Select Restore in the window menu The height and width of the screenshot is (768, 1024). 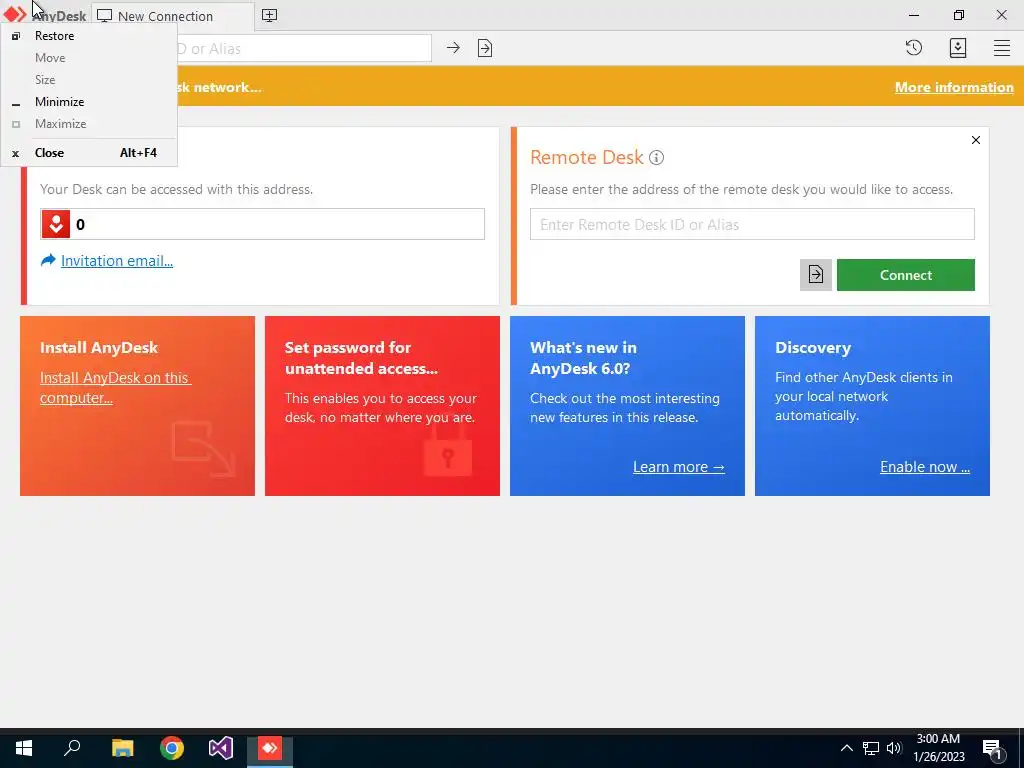point(89,36)
